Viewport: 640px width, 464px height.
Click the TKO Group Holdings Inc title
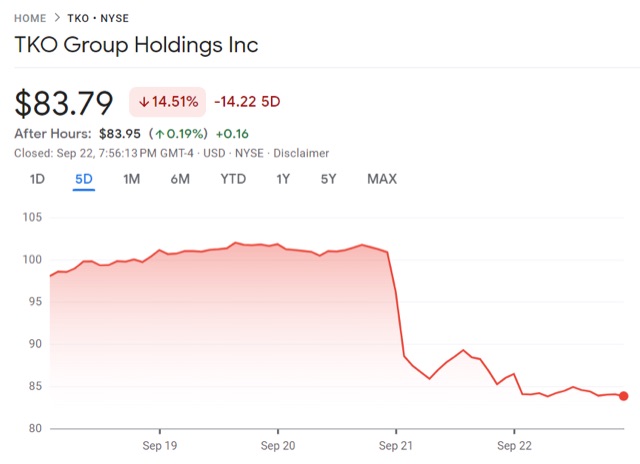tap(136, 46)
